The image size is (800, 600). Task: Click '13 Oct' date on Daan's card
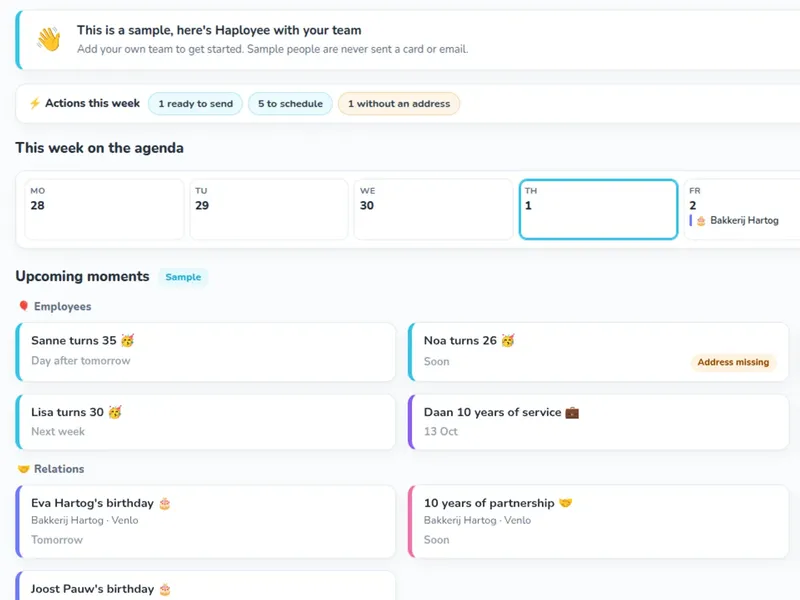pos(441,432)
